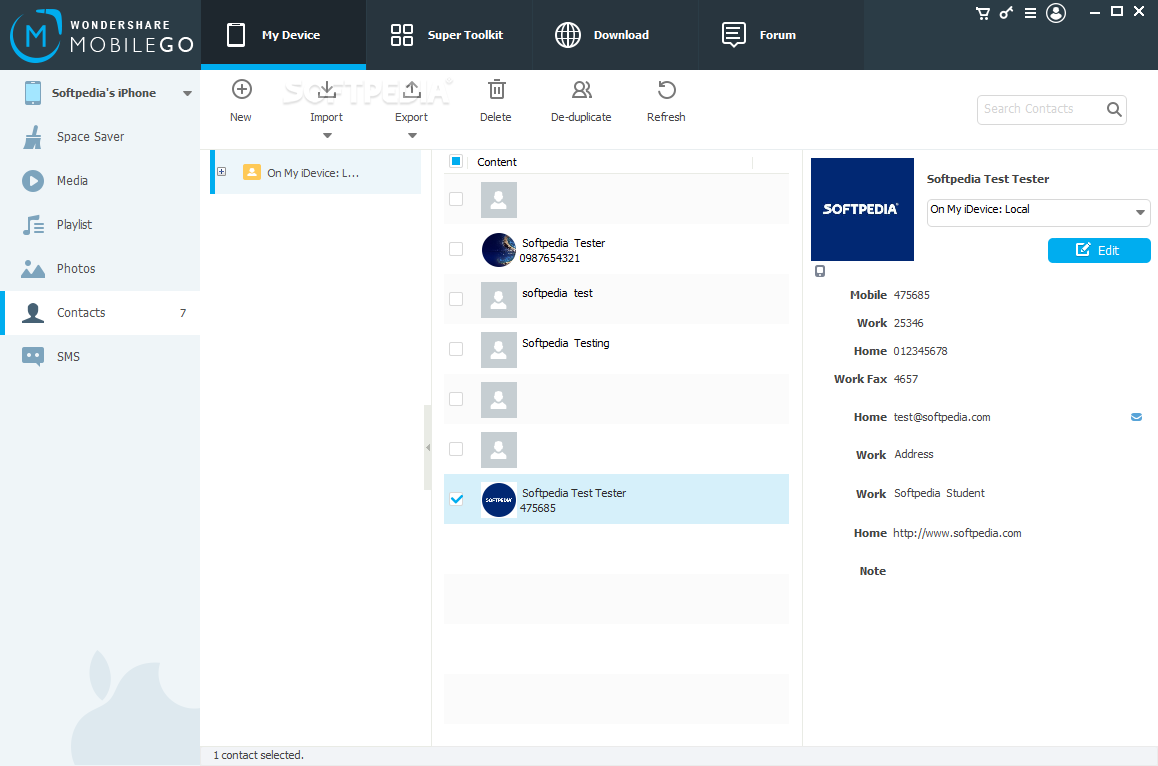Viewport: 1158px width, 766px height.
Task: Click the test@softpedia.com email address
Action: pyautogui.click(x=942, y=417)
